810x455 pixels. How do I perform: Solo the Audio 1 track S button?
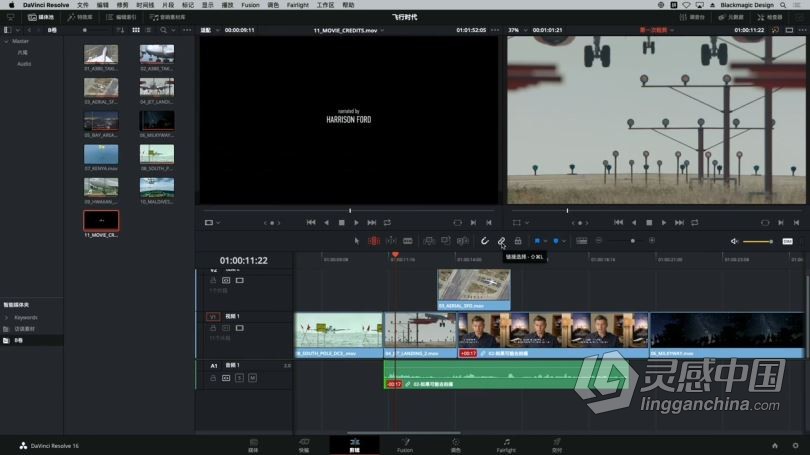[x=239, y=378]
